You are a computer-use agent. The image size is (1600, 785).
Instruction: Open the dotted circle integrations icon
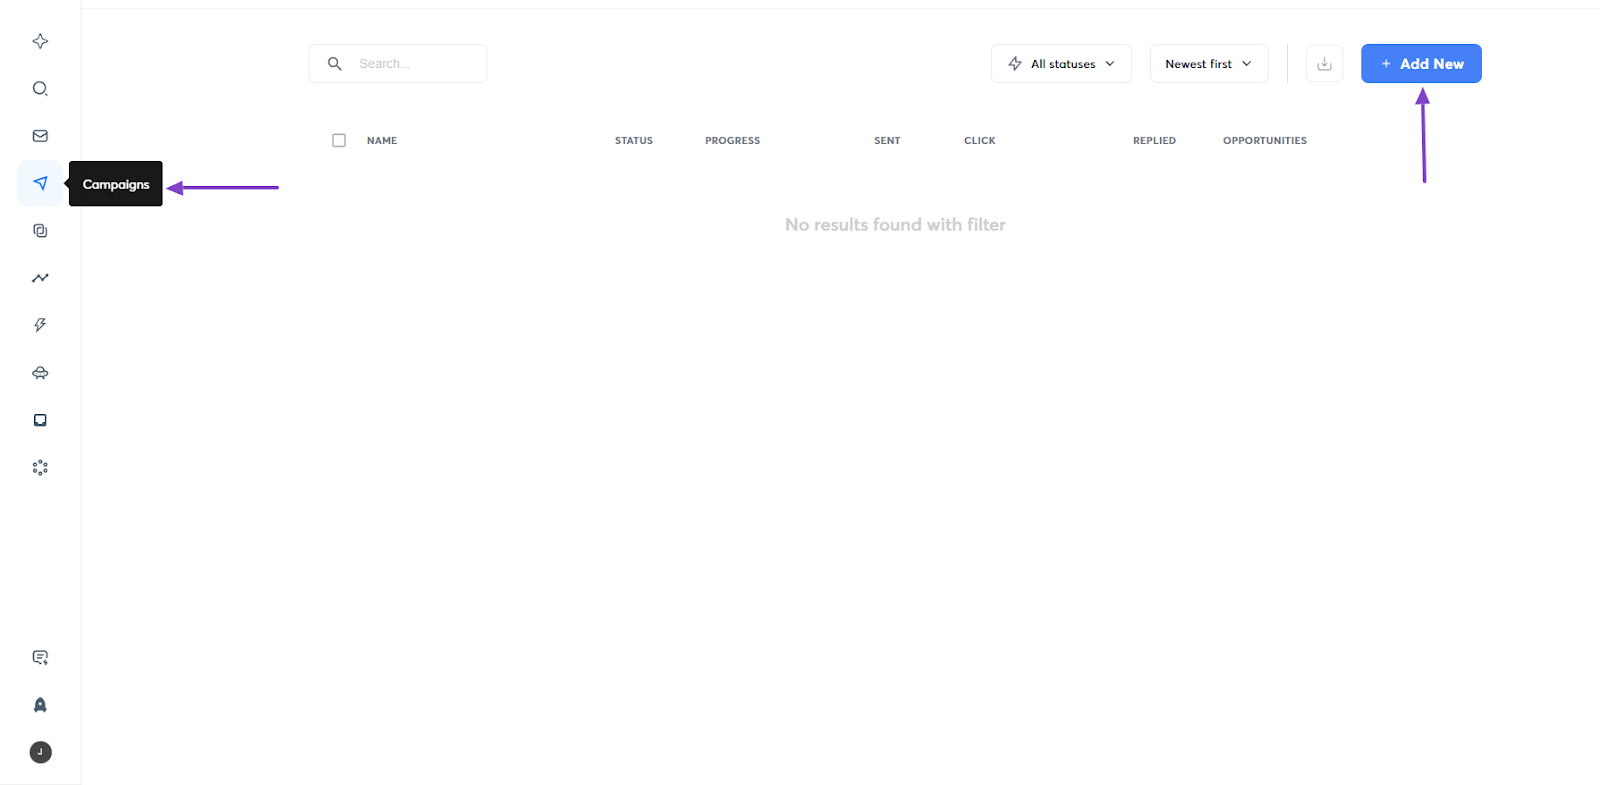pos(40,467)
